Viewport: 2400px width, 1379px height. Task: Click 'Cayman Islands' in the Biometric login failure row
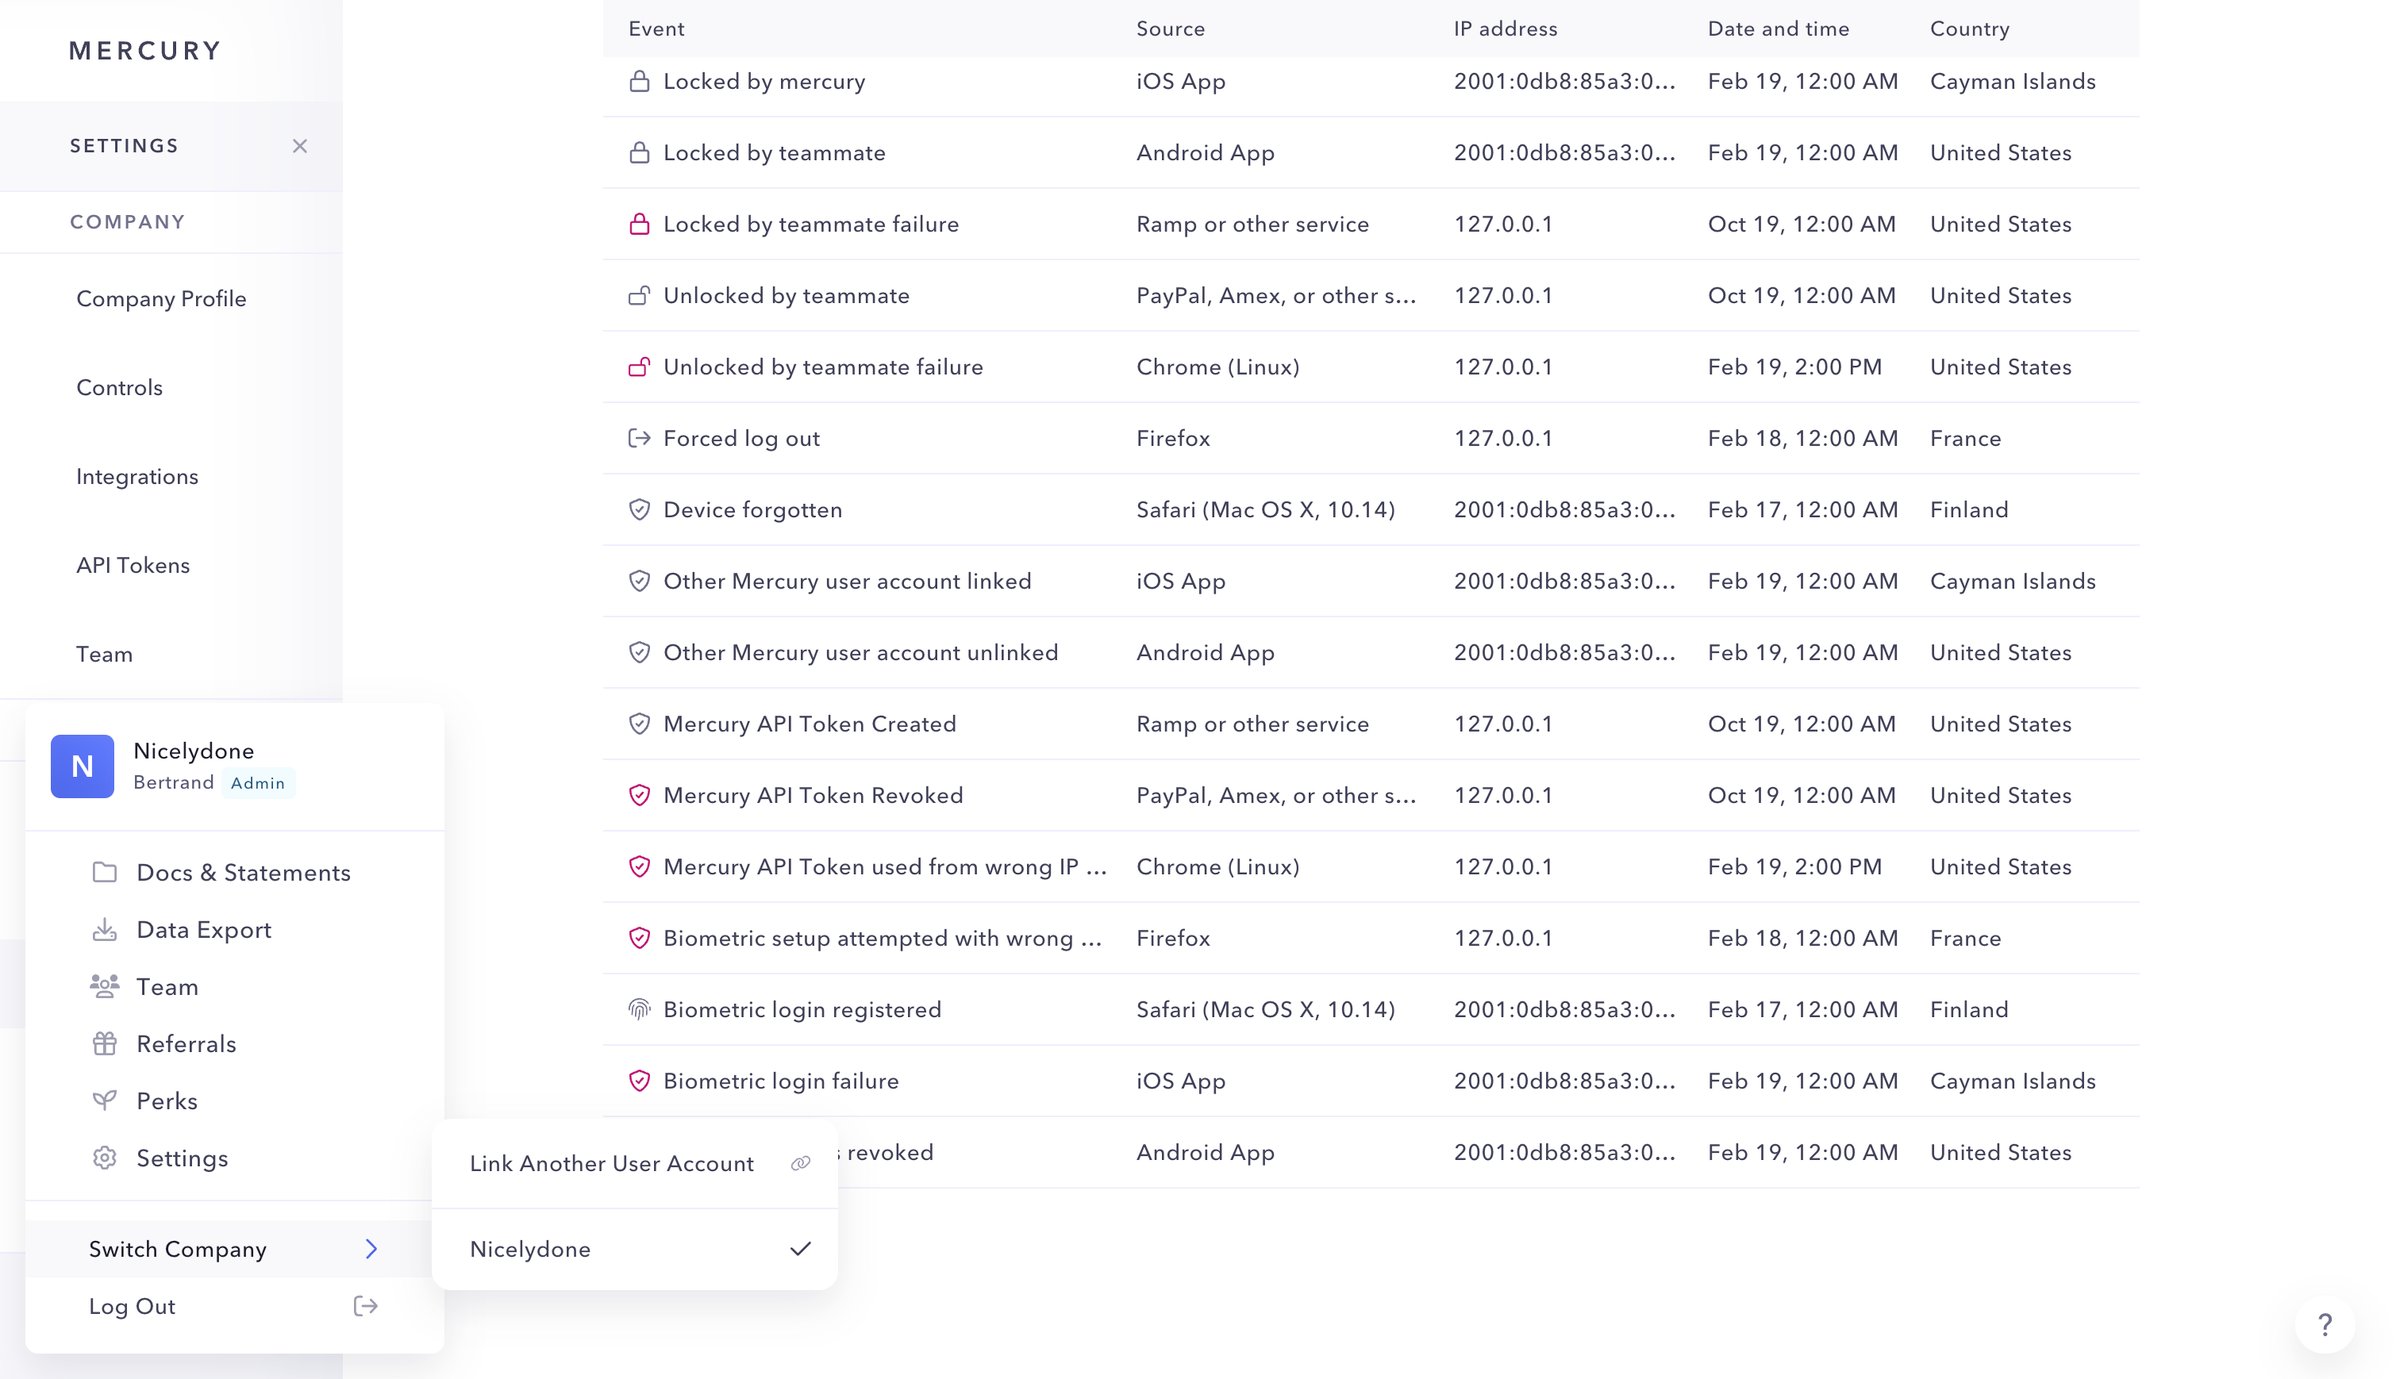pyautogui.click(x=2012, y=1081)
